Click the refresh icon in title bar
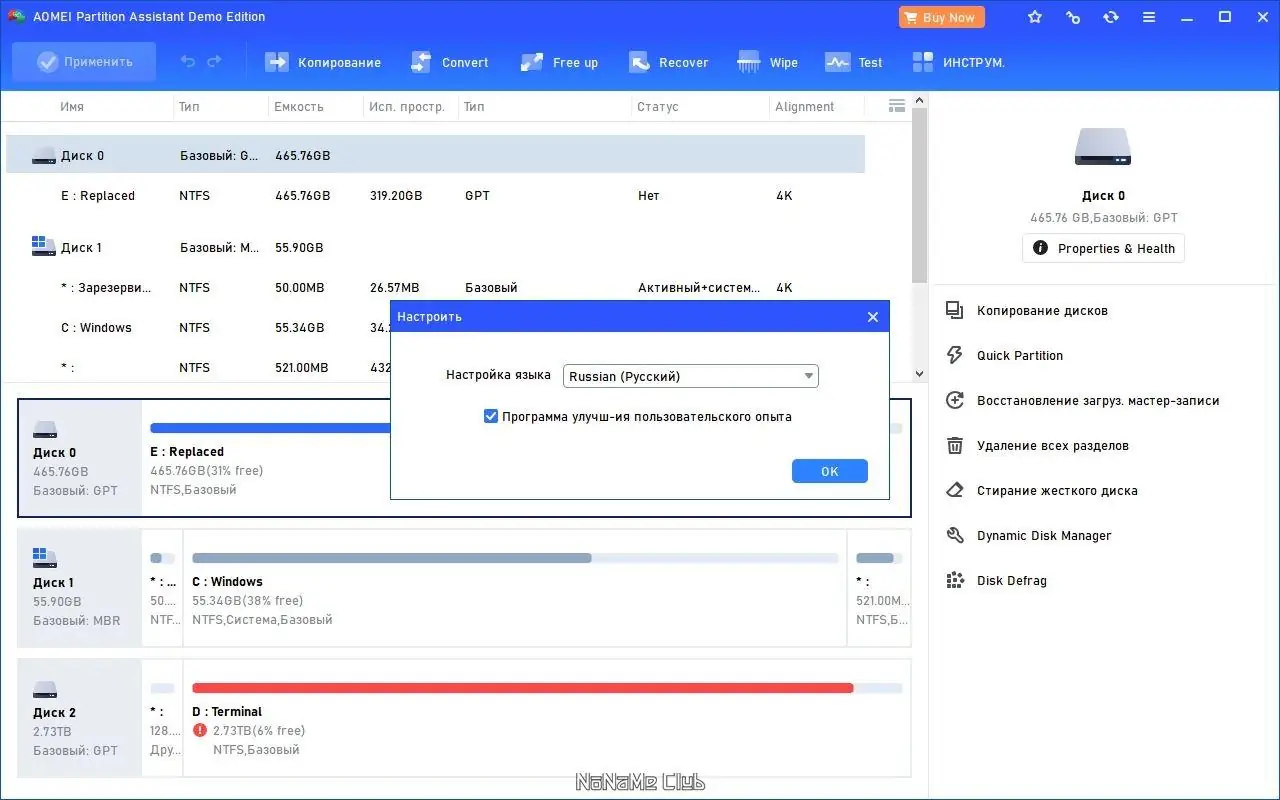 coord(1111,17)
